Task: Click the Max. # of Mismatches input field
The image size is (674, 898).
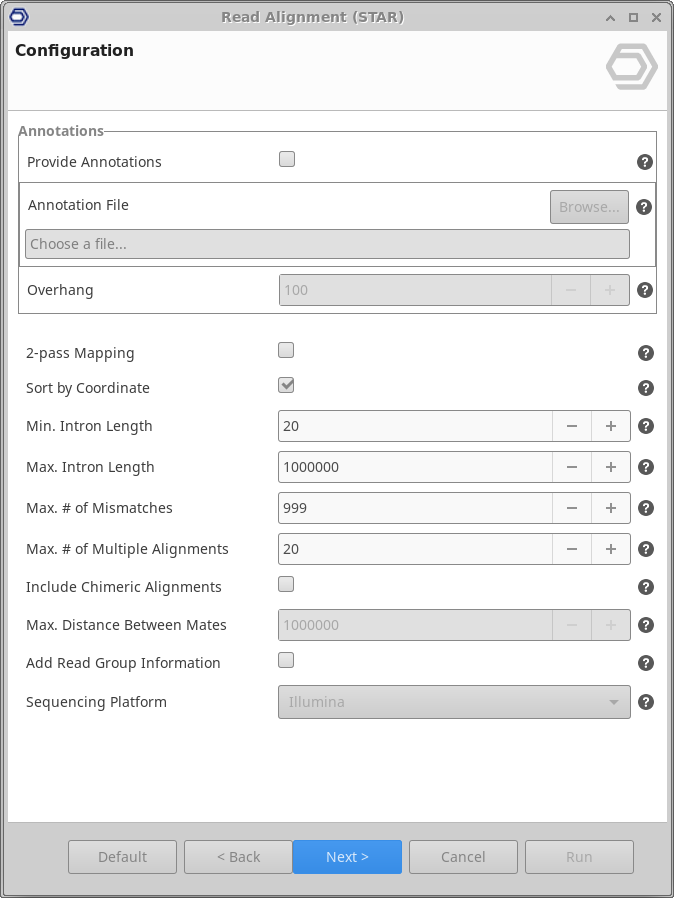Action: pyautogui.click(x=415, y=508)
